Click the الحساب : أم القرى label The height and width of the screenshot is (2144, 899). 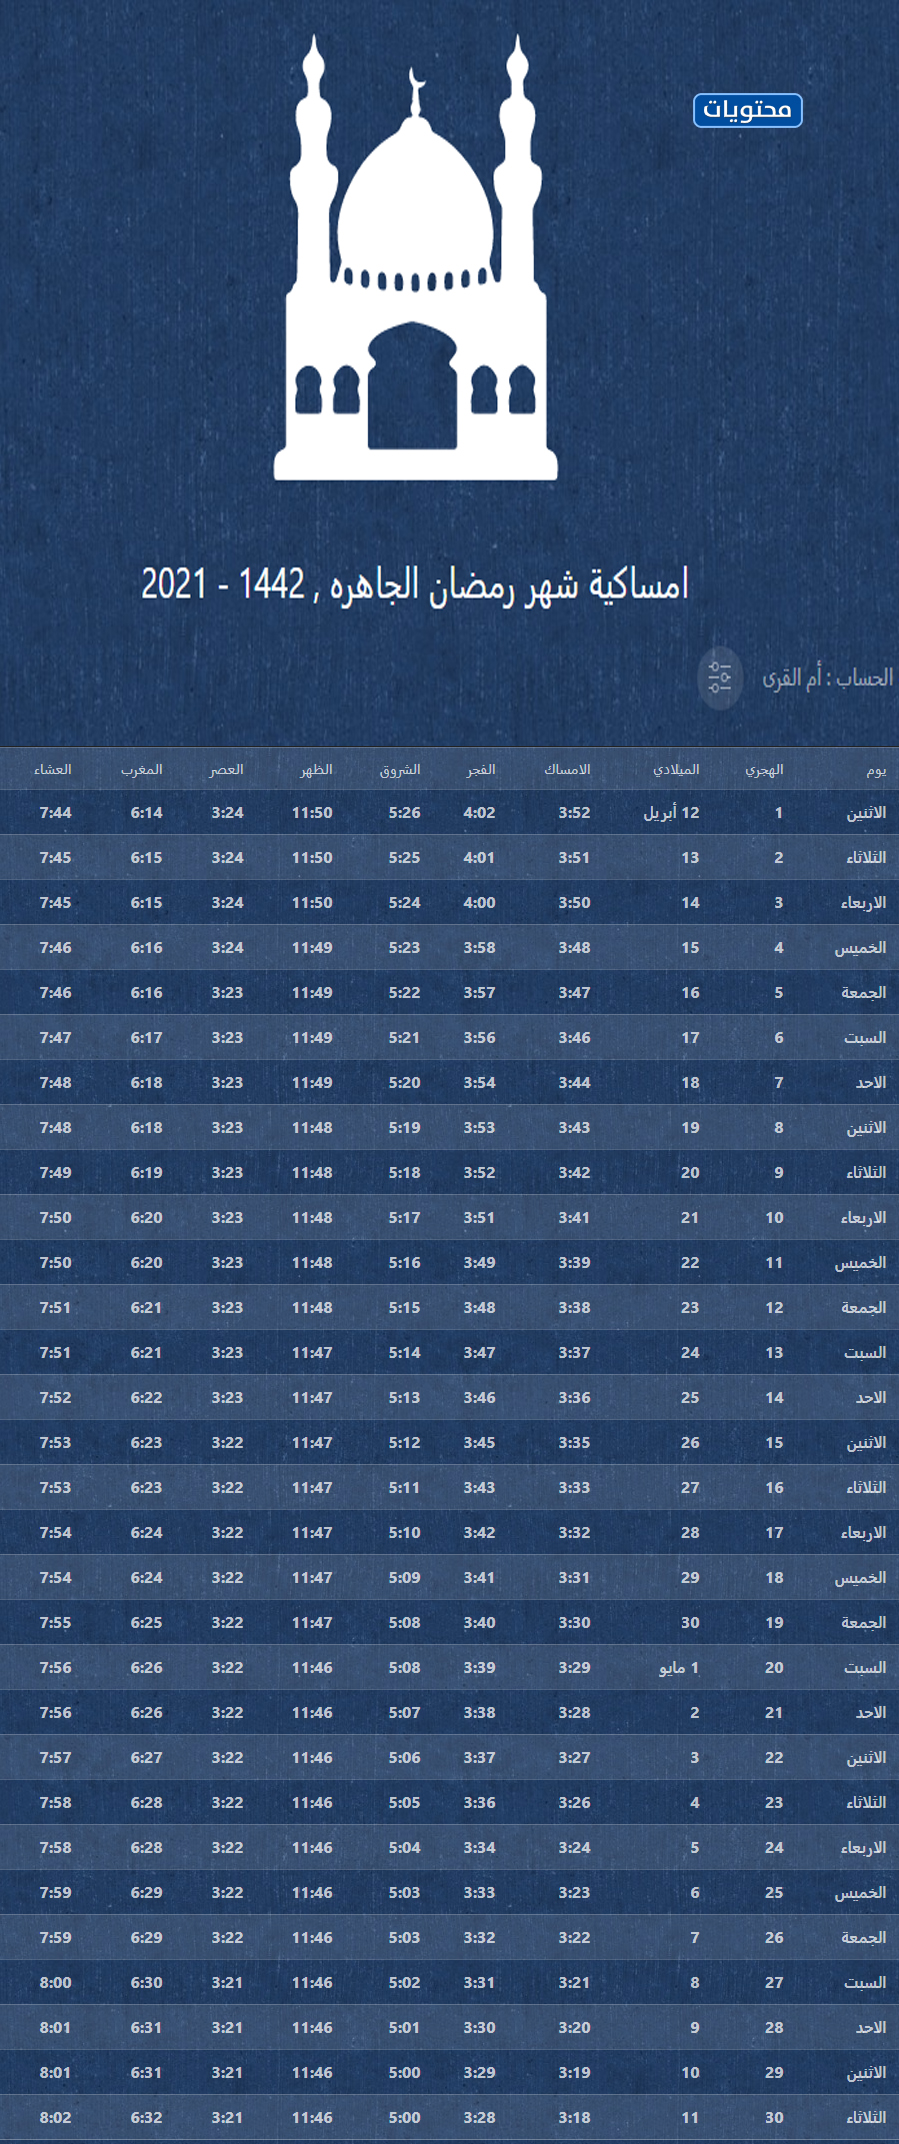(827, 678)
